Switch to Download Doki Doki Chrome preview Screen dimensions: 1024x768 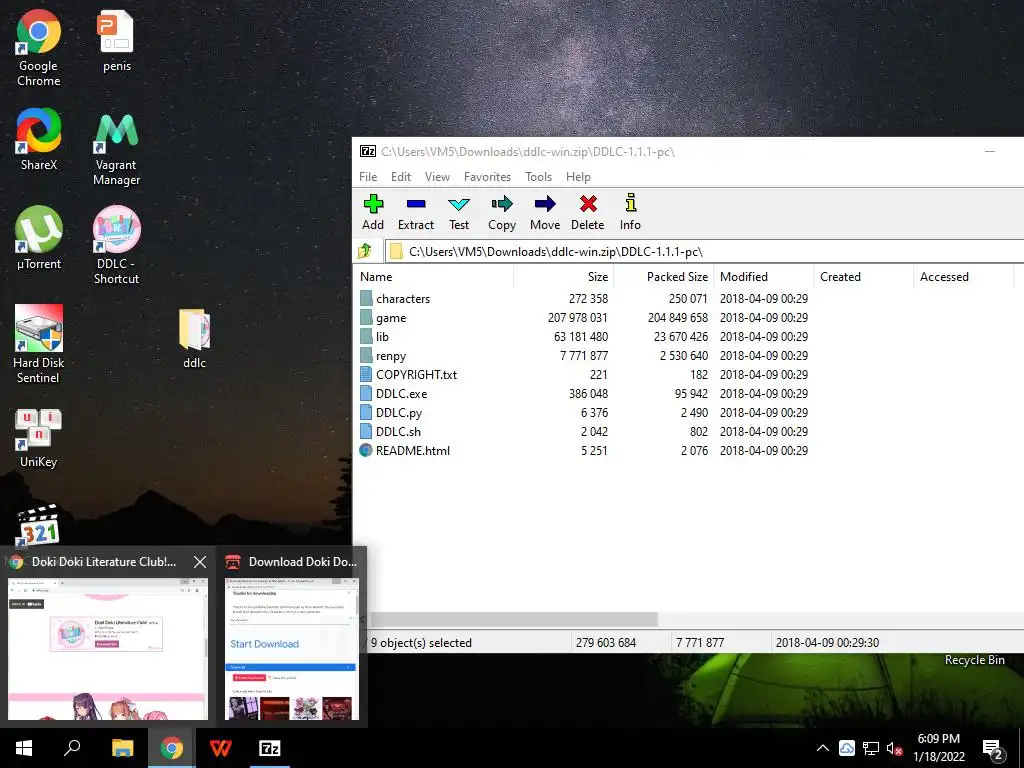[292, 648]
